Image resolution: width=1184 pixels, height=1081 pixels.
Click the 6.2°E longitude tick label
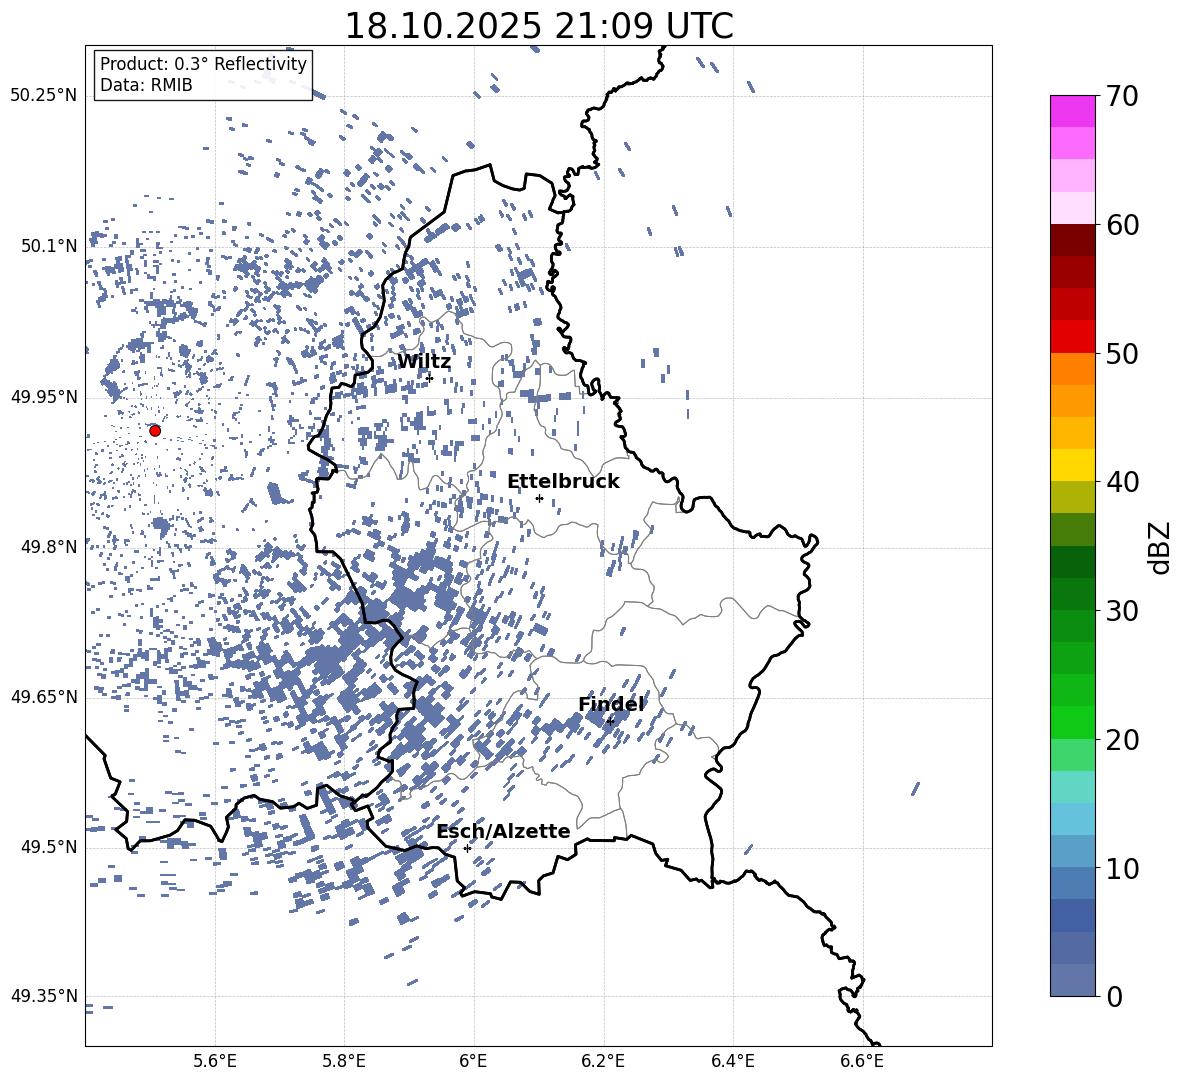pos(603,1061)
